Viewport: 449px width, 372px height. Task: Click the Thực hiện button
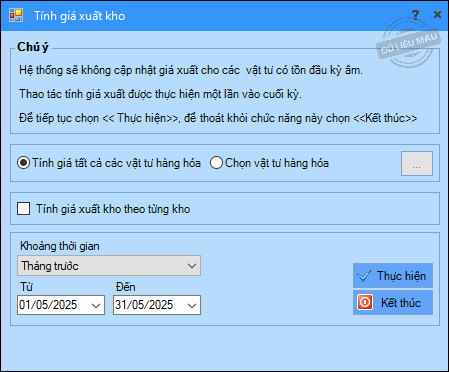point(393,276)
